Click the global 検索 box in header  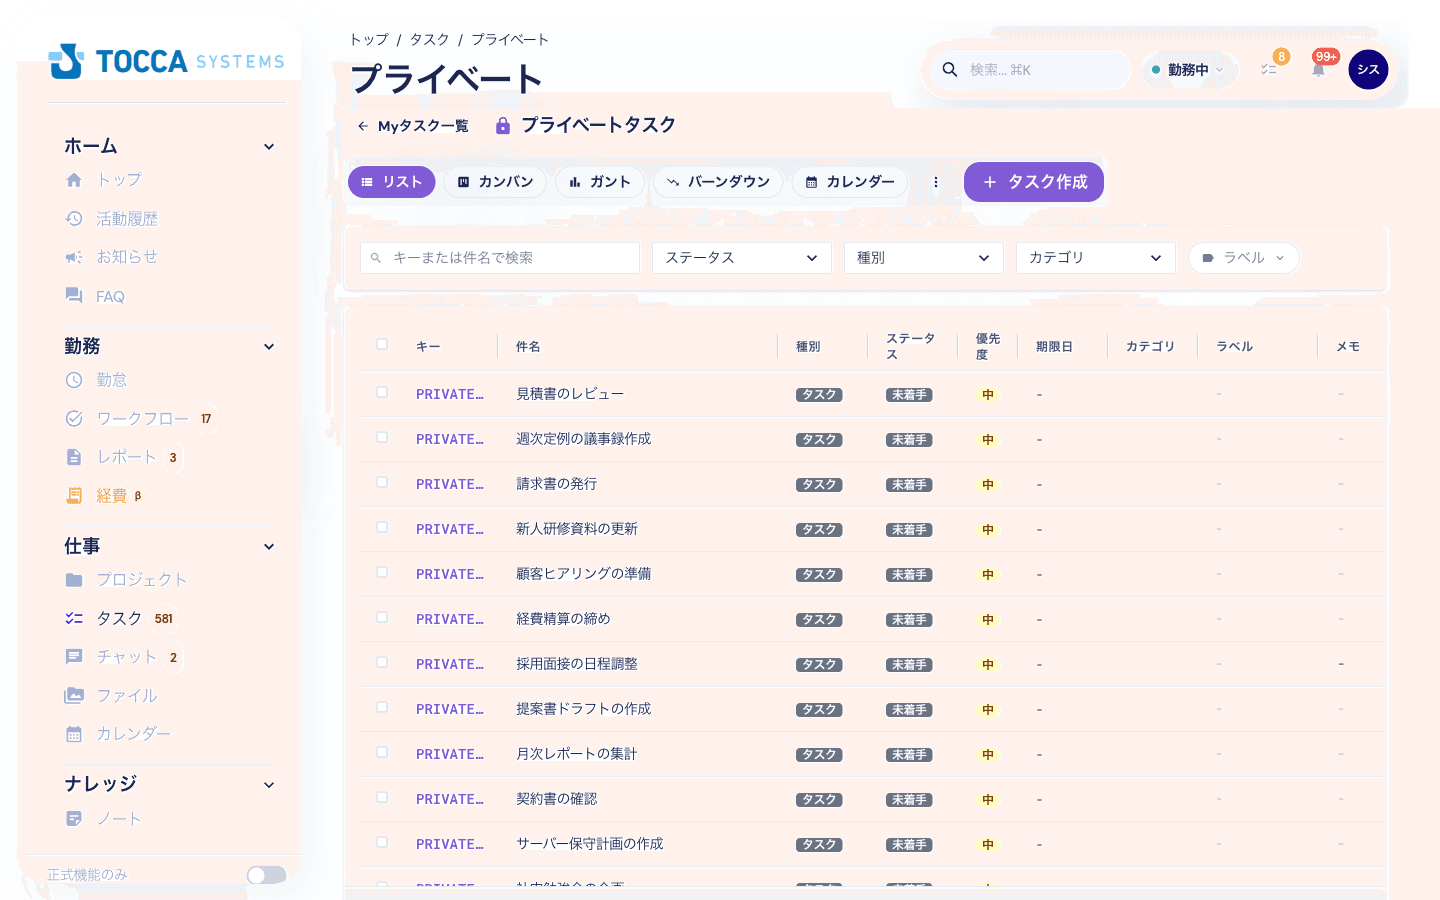tap(1031, 70)
